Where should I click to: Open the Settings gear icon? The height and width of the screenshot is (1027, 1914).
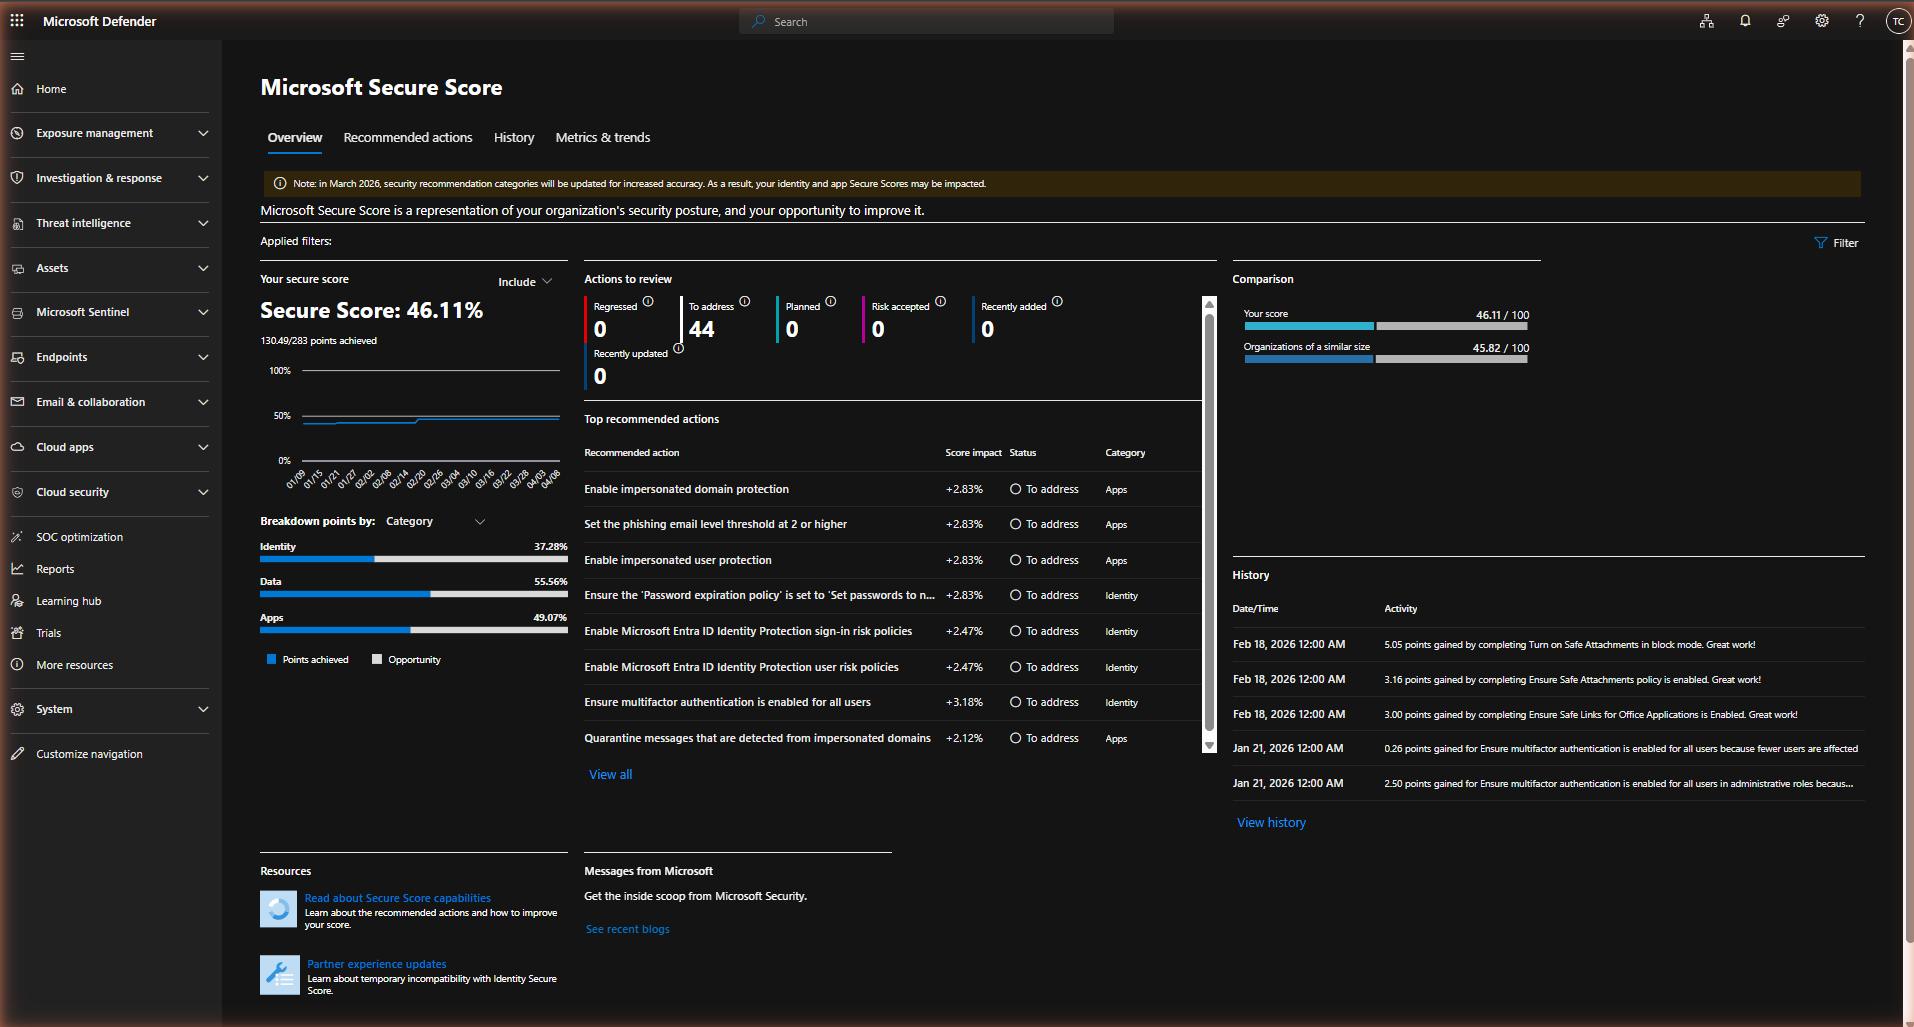1822,21
